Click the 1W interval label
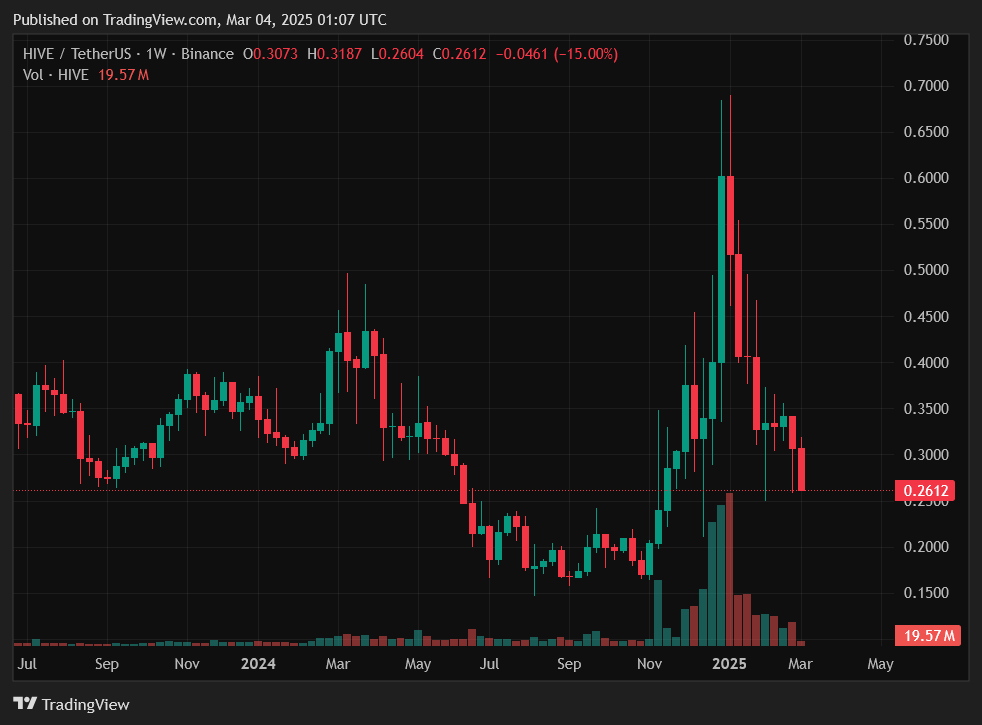982x725 pixels. pyautogui.click(x=156, y=54)
